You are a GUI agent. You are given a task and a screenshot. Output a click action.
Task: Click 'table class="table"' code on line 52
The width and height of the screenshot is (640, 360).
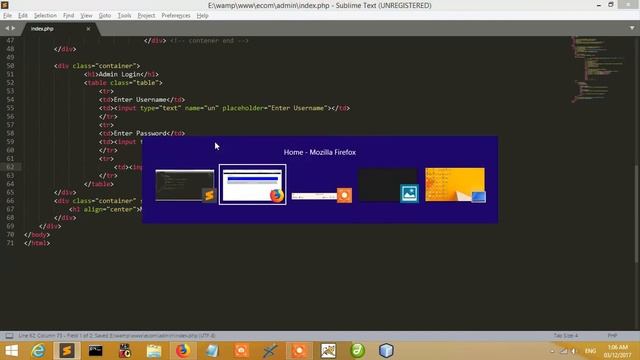[x=123, y=83]
